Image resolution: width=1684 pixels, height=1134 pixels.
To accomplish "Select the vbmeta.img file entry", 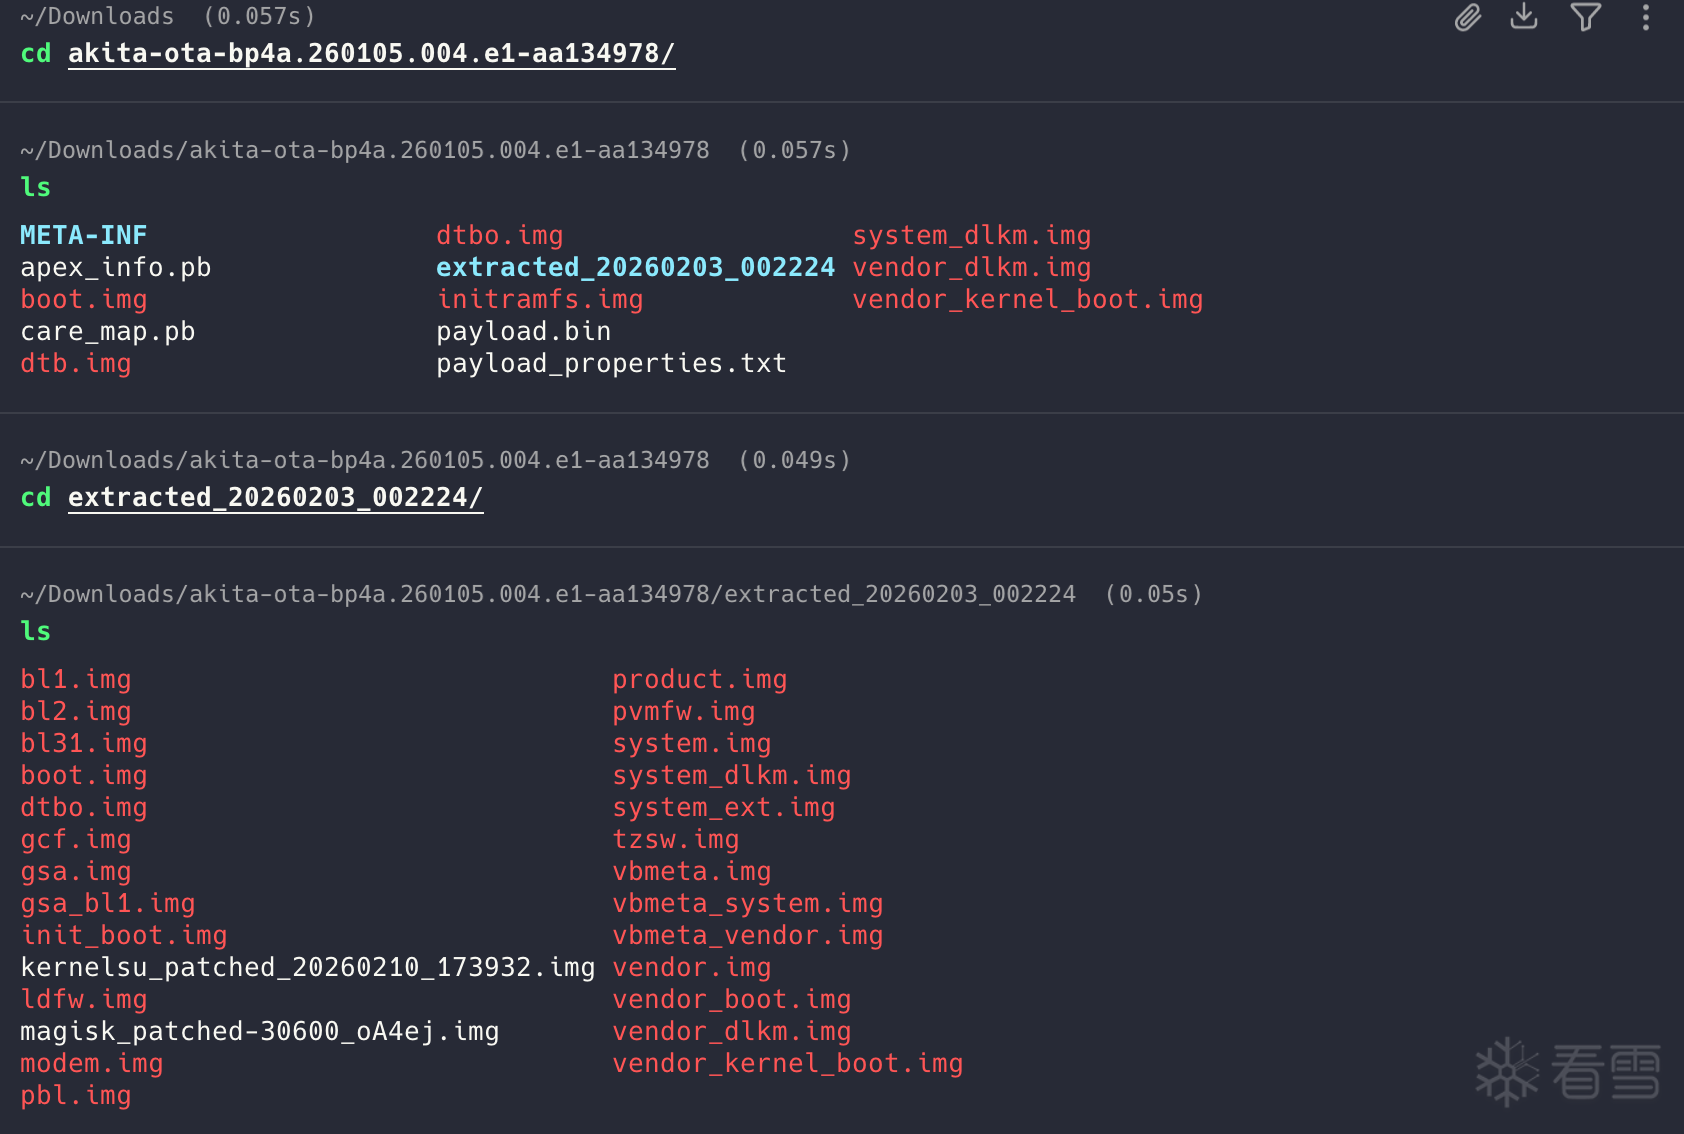I will 692,871.
